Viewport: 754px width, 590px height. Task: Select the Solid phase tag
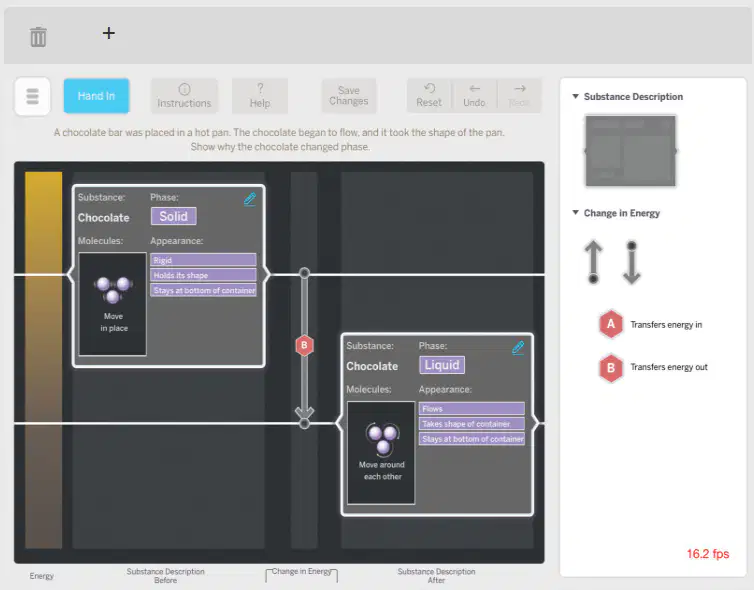[174, 216]
